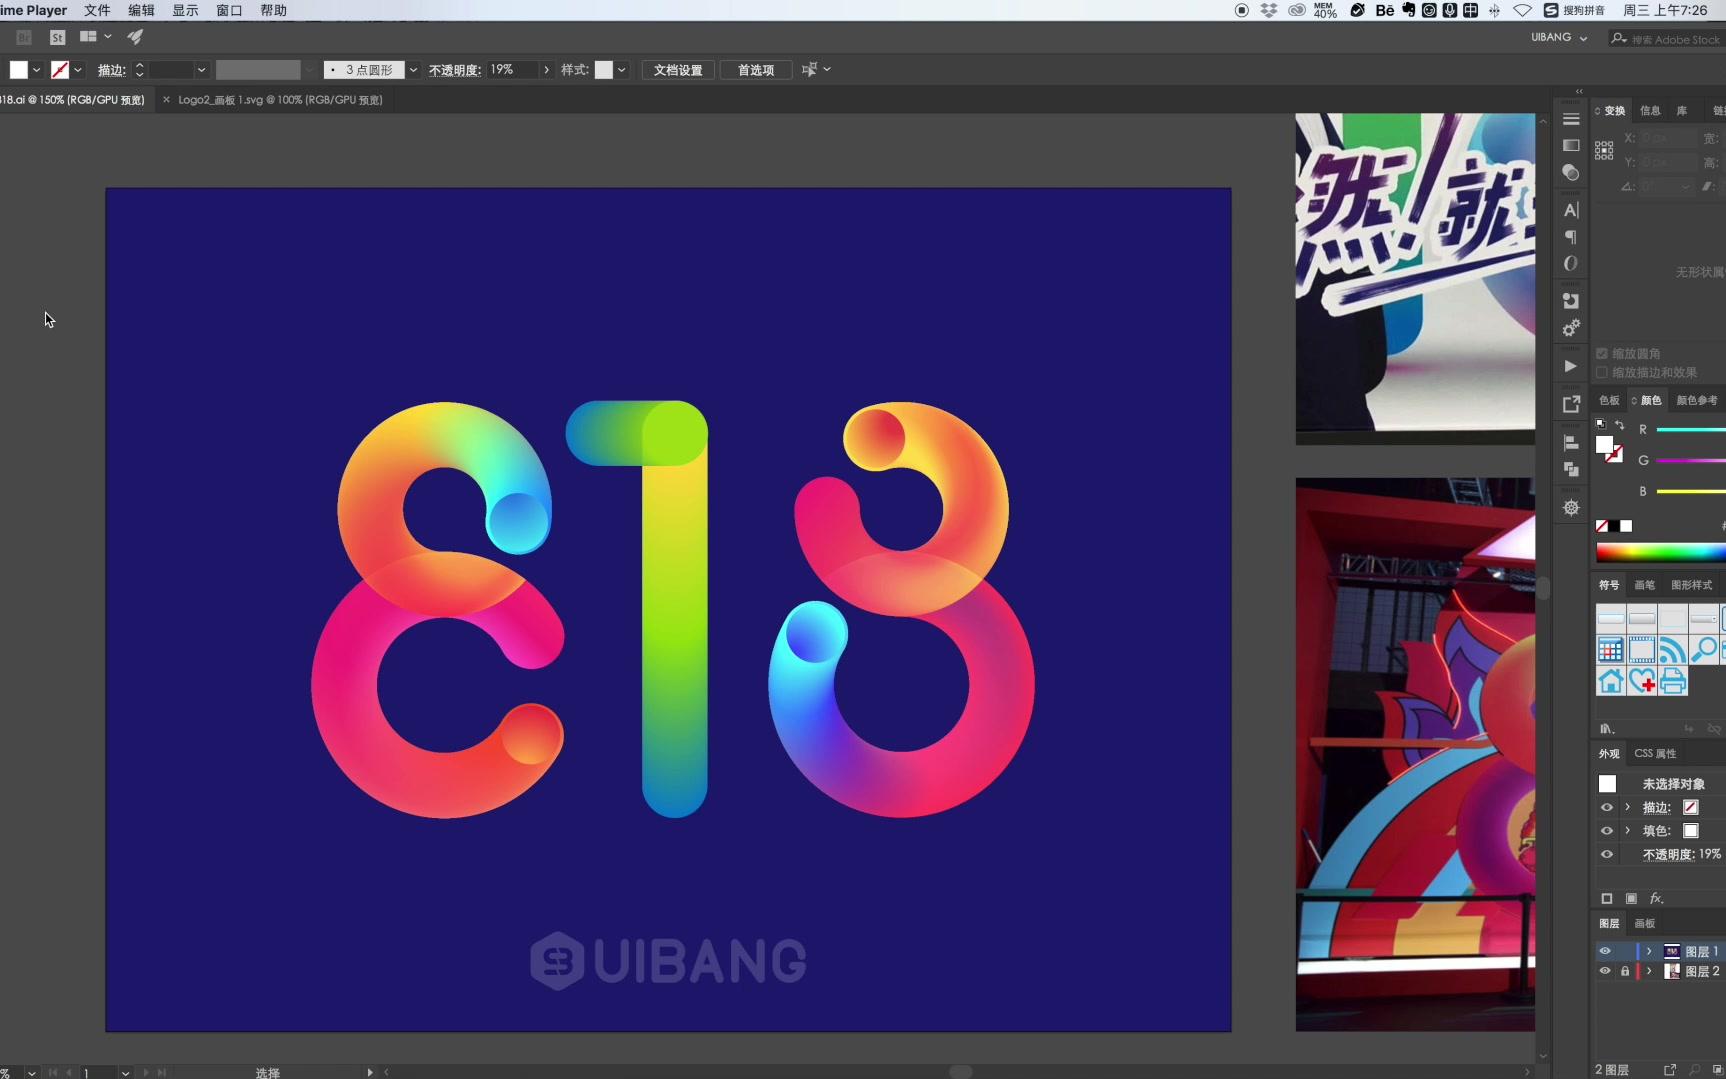Open the 文件 menu
Screen dimensions: 1726x1079
point(97,10)
